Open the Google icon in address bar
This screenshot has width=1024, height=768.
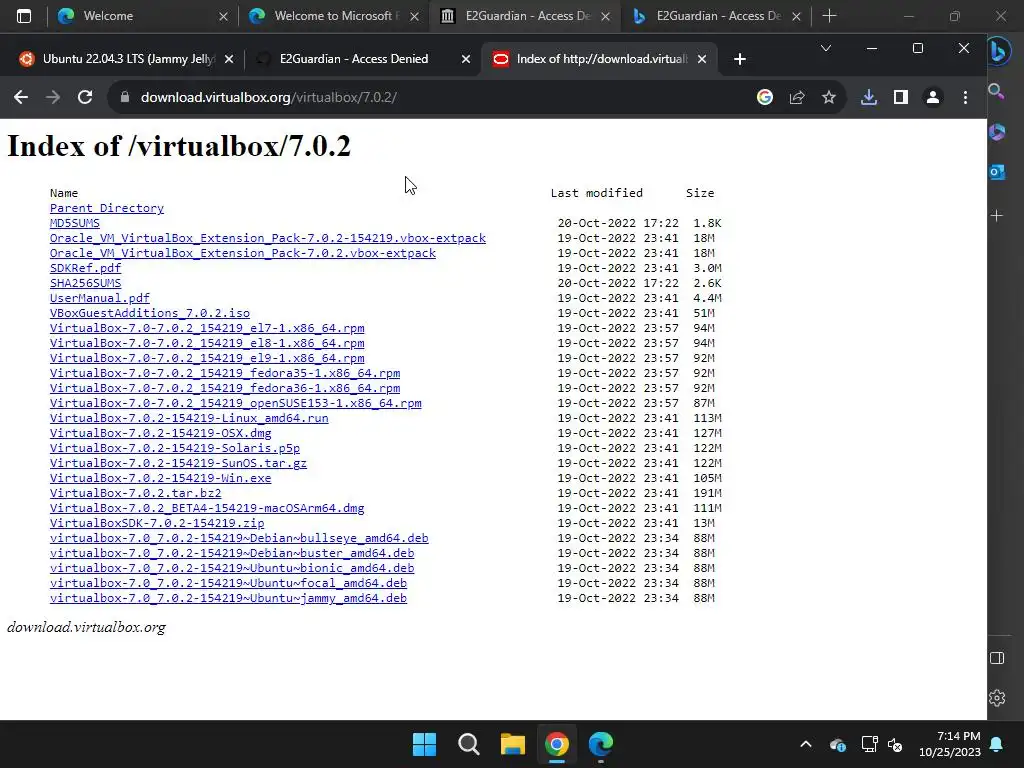tap(765, 97)
